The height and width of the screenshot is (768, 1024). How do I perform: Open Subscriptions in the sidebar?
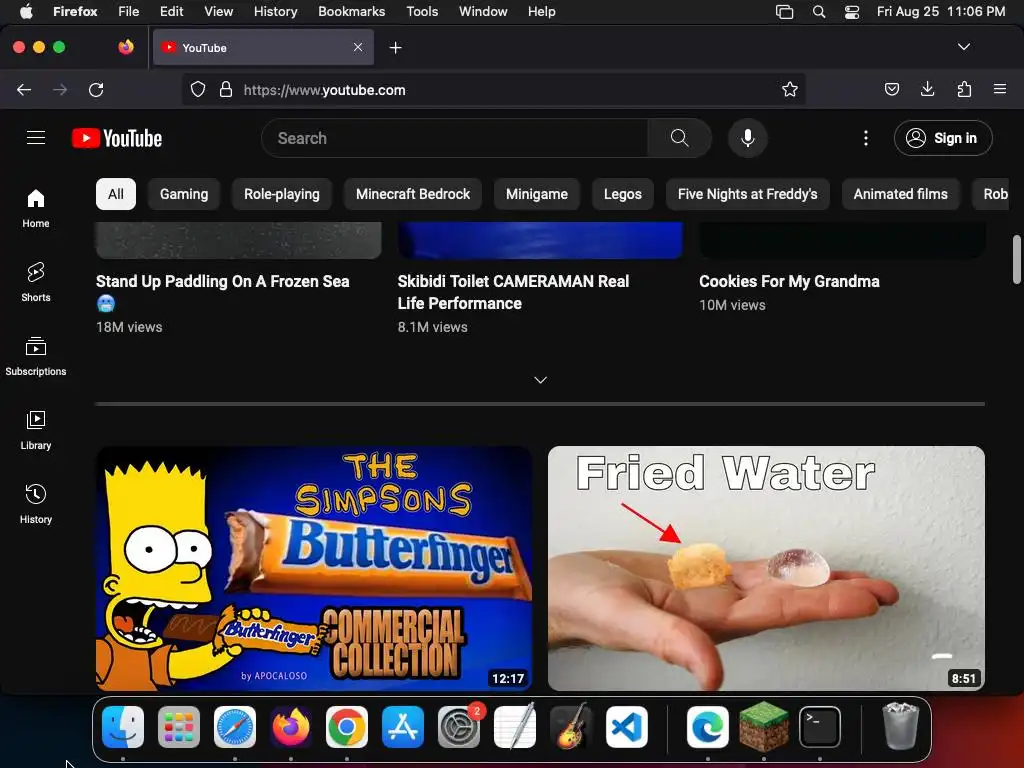[x=36, y=356]
